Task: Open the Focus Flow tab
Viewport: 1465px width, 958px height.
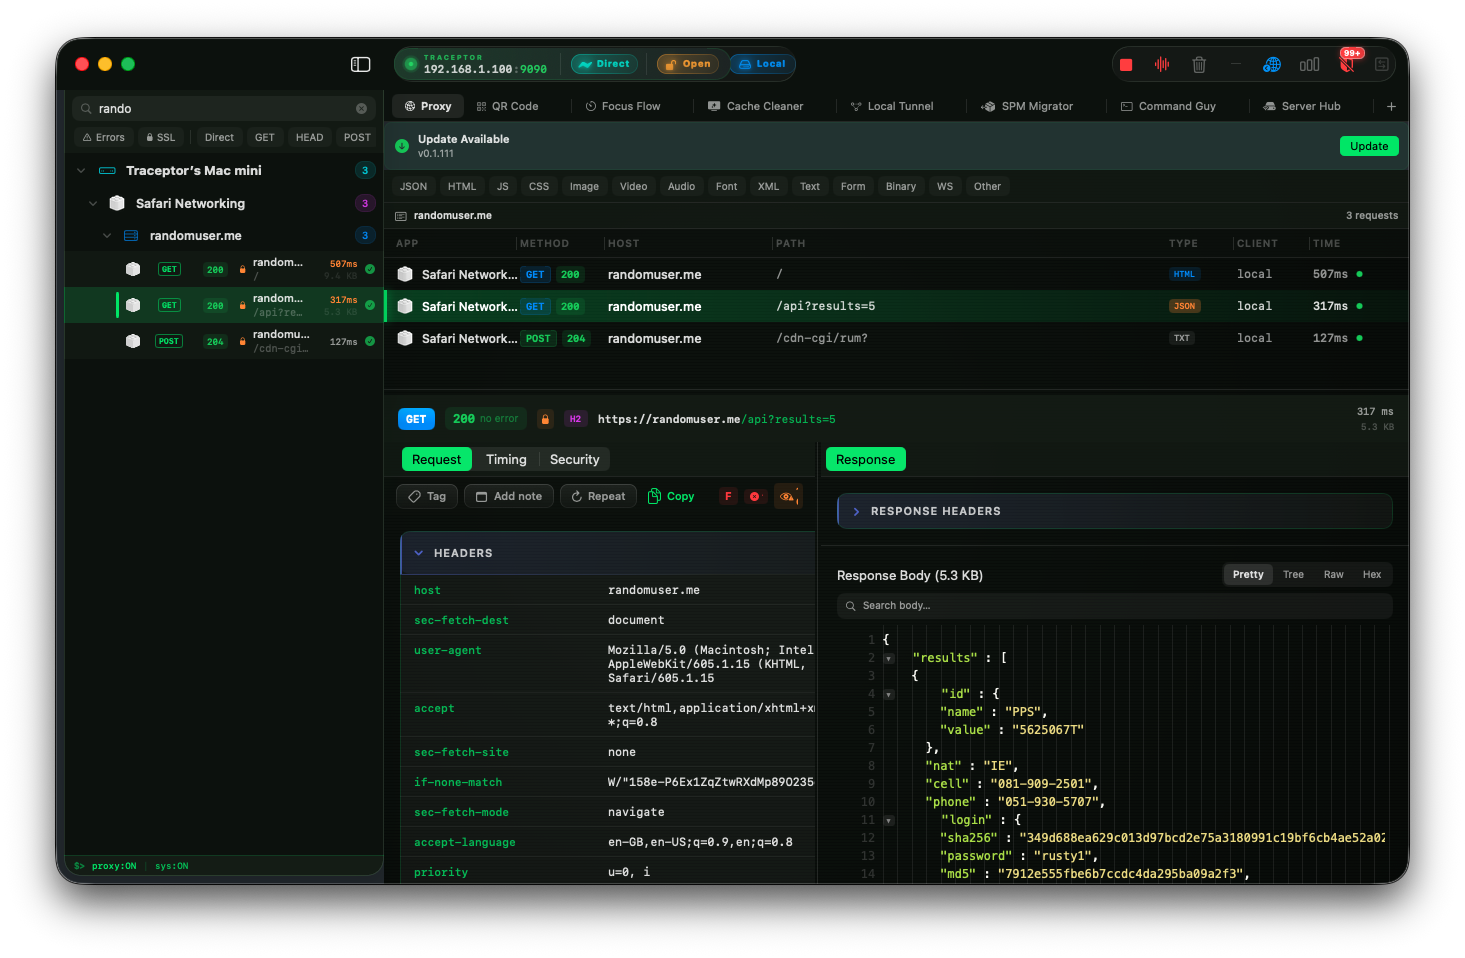Action: point(623,107)
